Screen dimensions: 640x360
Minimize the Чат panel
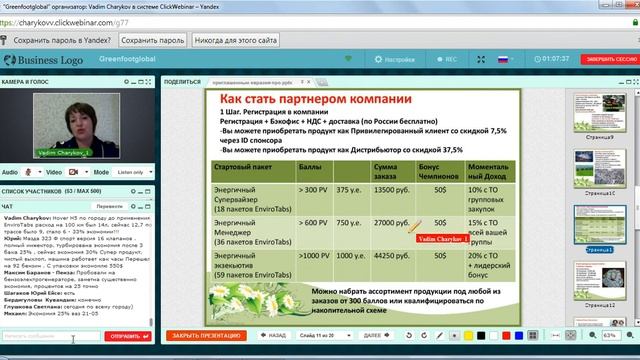tap(140, 207)
